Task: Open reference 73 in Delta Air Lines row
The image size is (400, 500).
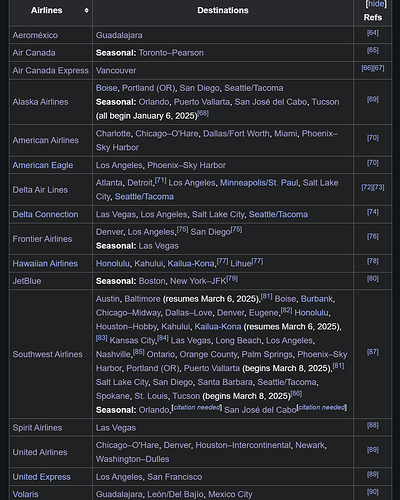Action: 379,187
